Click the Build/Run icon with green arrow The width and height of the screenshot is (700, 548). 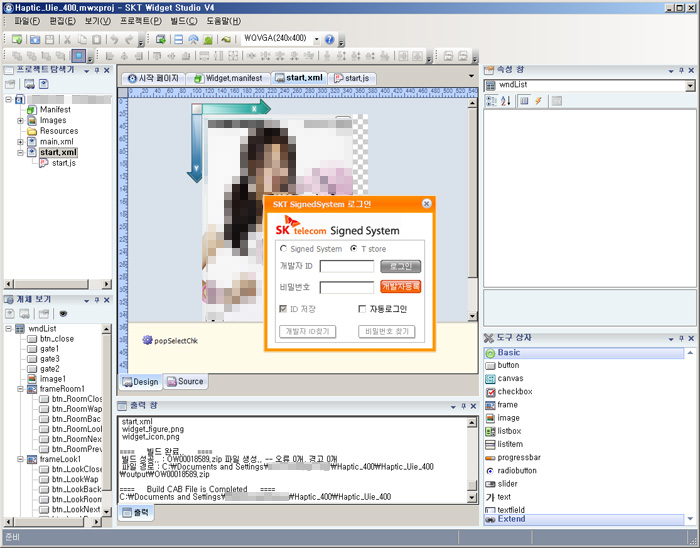[161, 39]
